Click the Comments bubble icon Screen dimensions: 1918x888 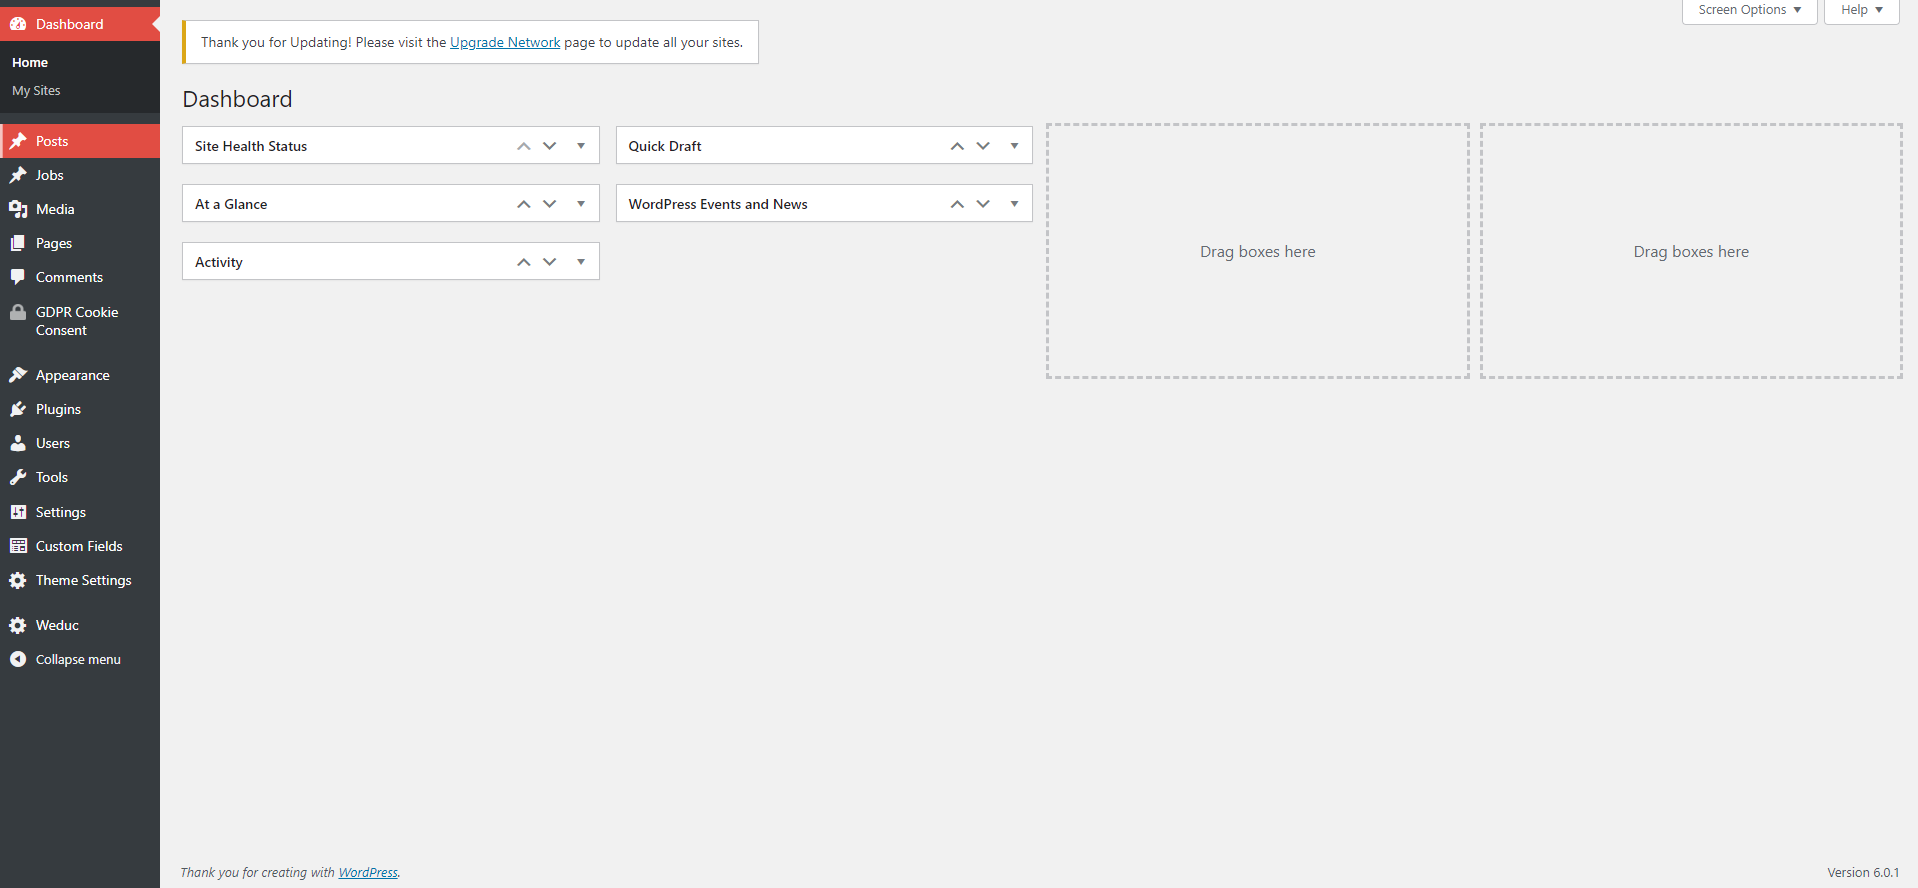18,277
